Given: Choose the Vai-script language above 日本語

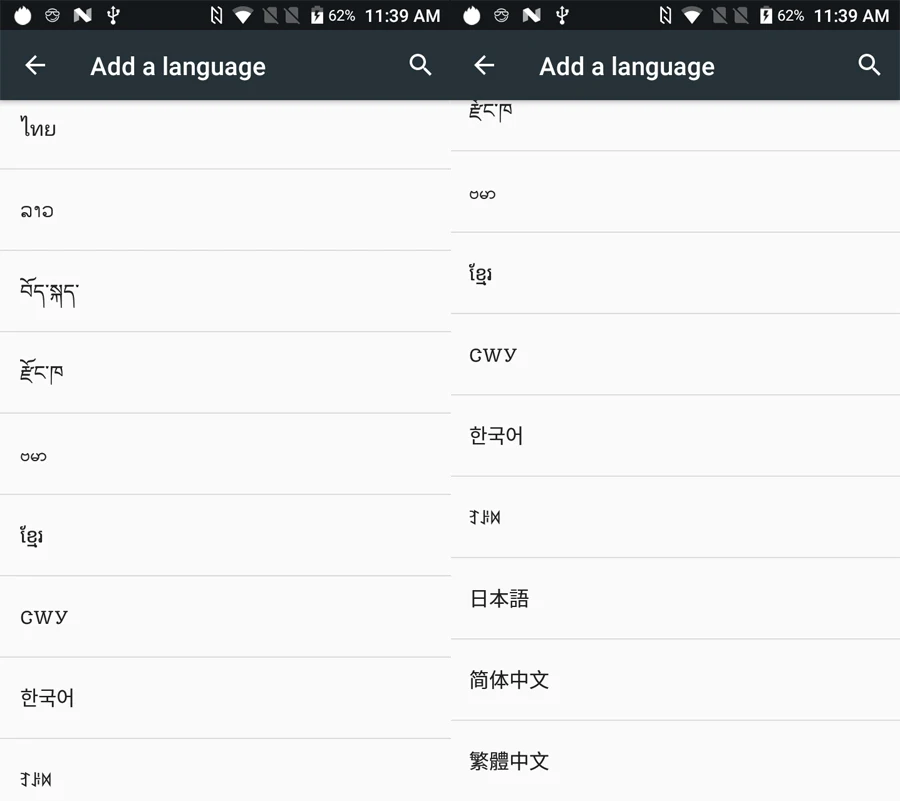Looking at the screenshot, I should (x=676, y=518).
